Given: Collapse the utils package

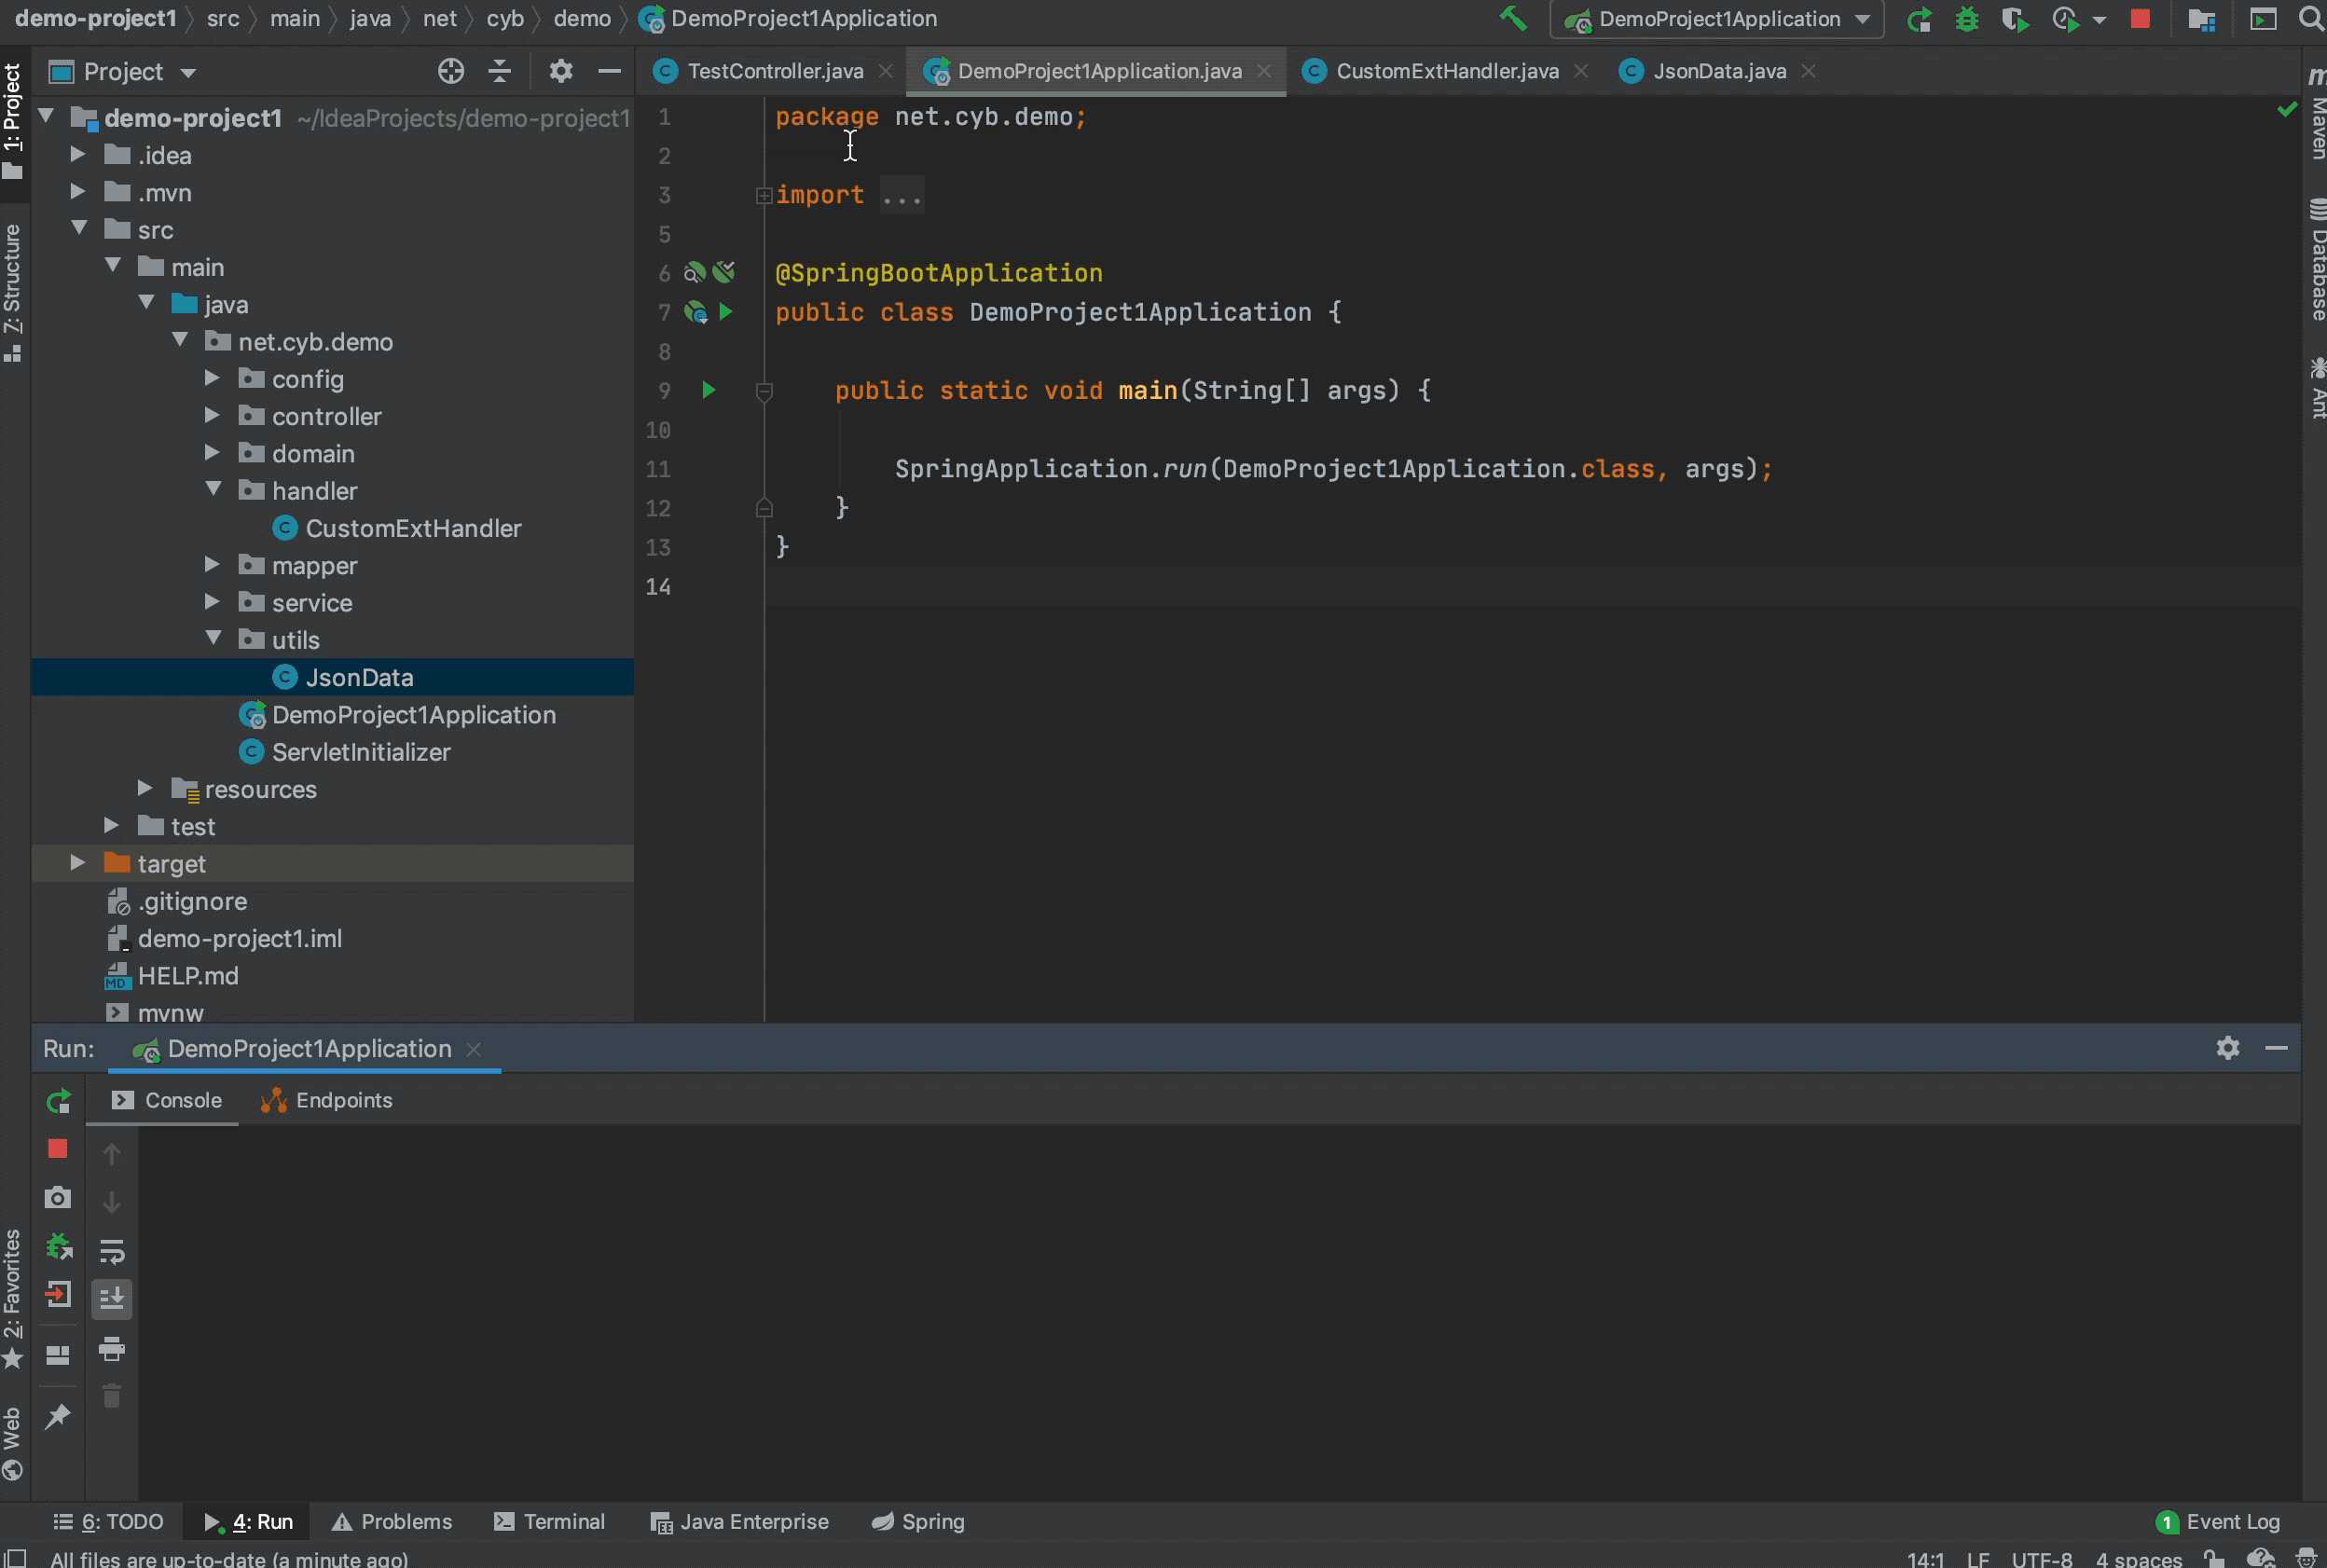Looking at the screenshot, I should (x=213, y=639).
